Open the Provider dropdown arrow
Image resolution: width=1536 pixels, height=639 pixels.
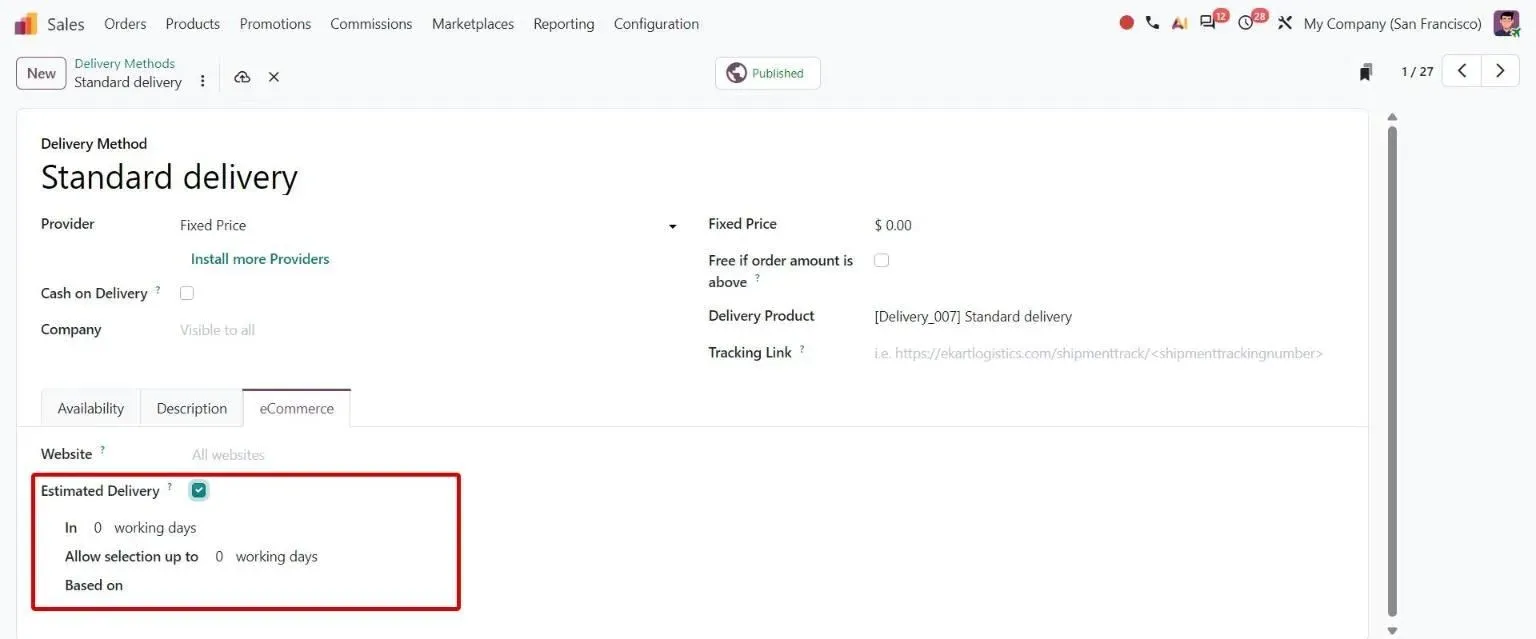click(672, 227)
